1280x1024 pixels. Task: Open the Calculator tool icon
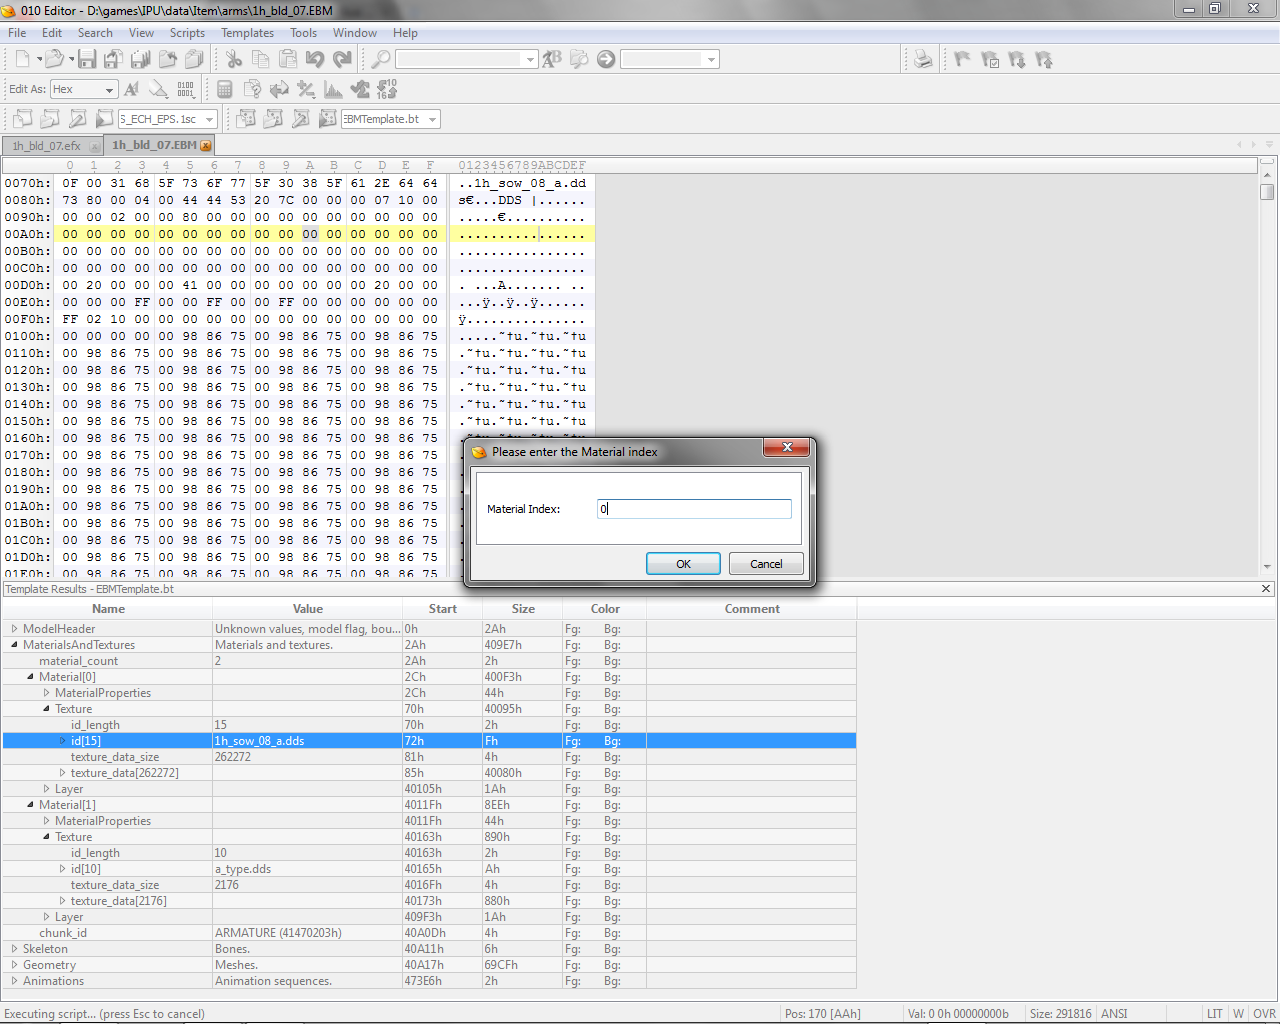[225, 89]
